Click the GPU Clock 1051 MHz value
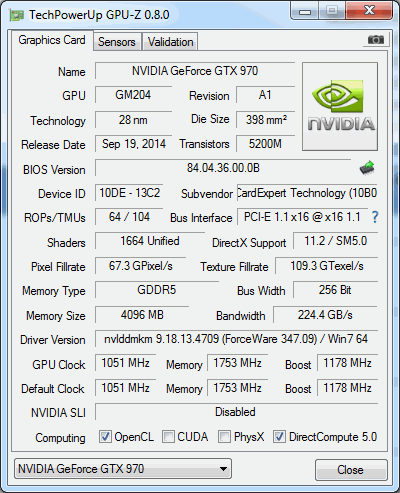 [126, 363]
